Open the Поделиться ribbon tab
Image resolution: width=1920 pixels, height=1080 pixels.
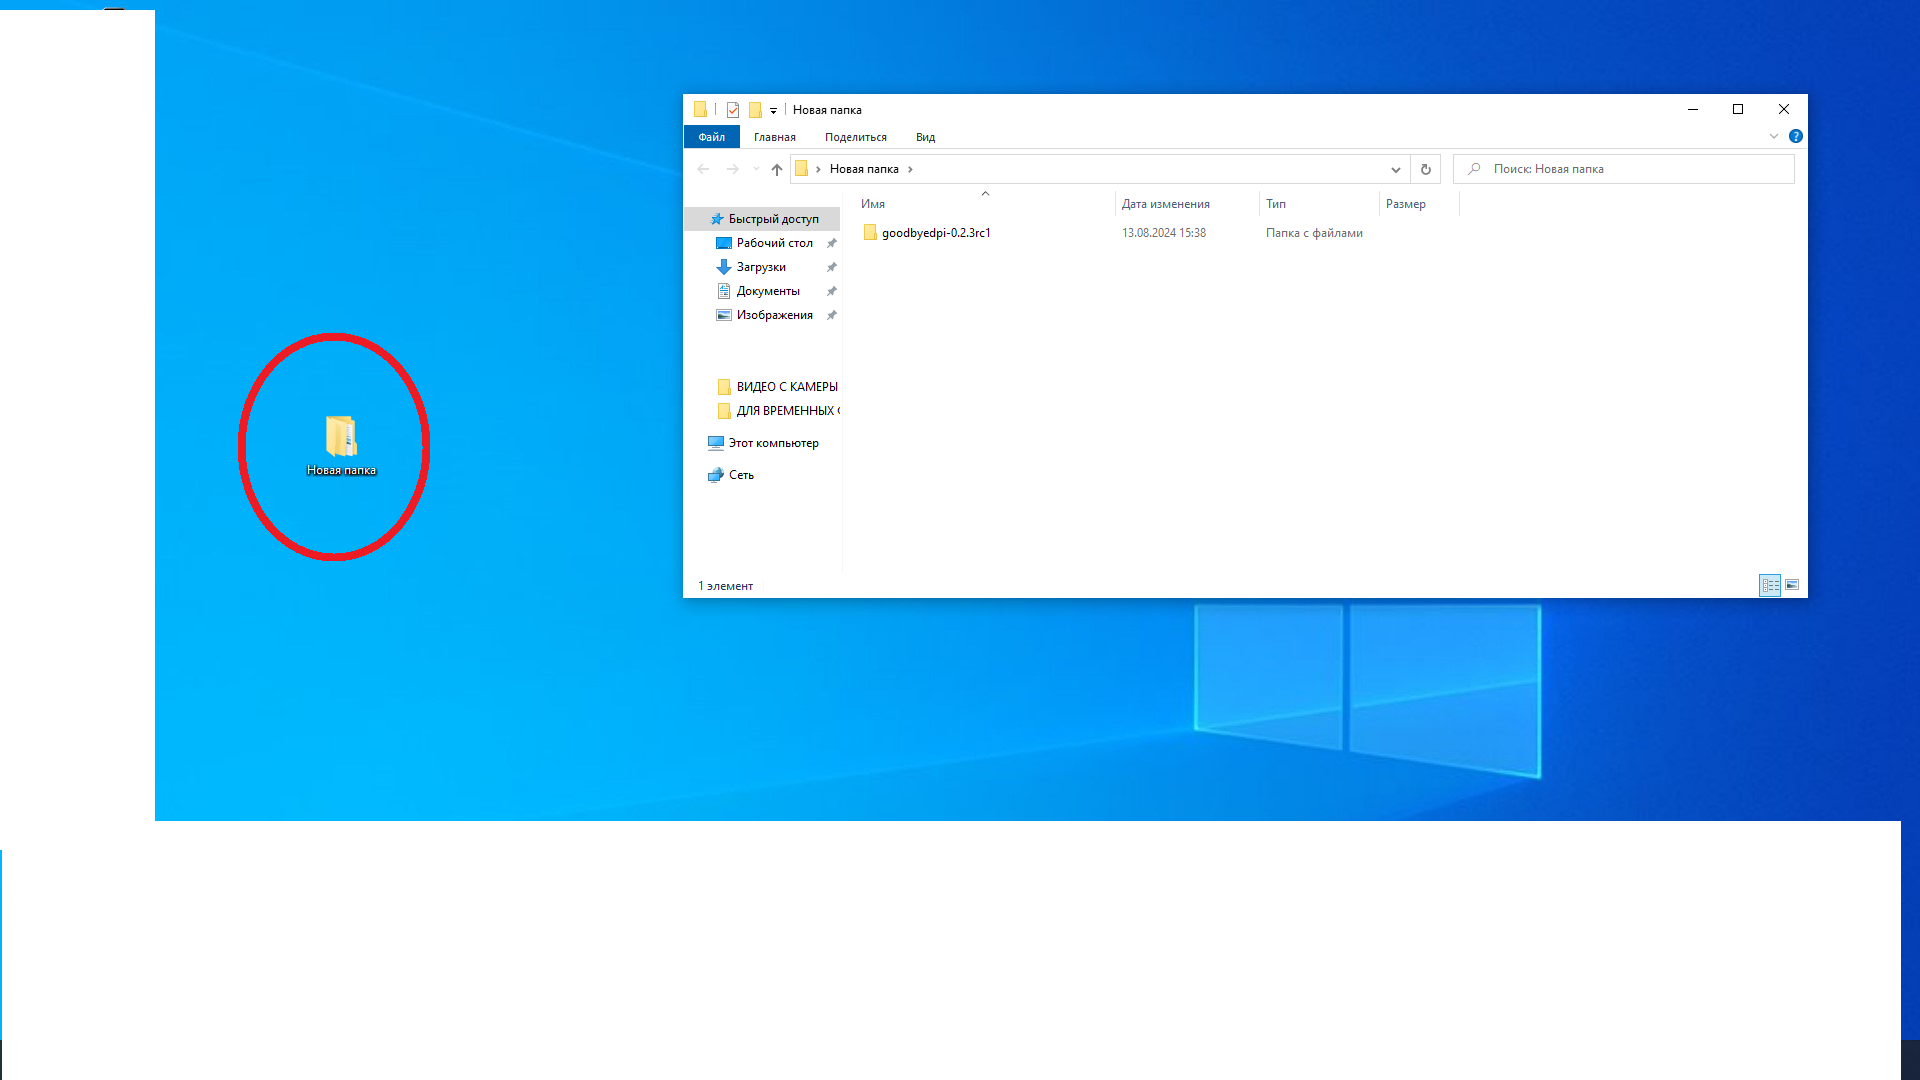point(855,137)
